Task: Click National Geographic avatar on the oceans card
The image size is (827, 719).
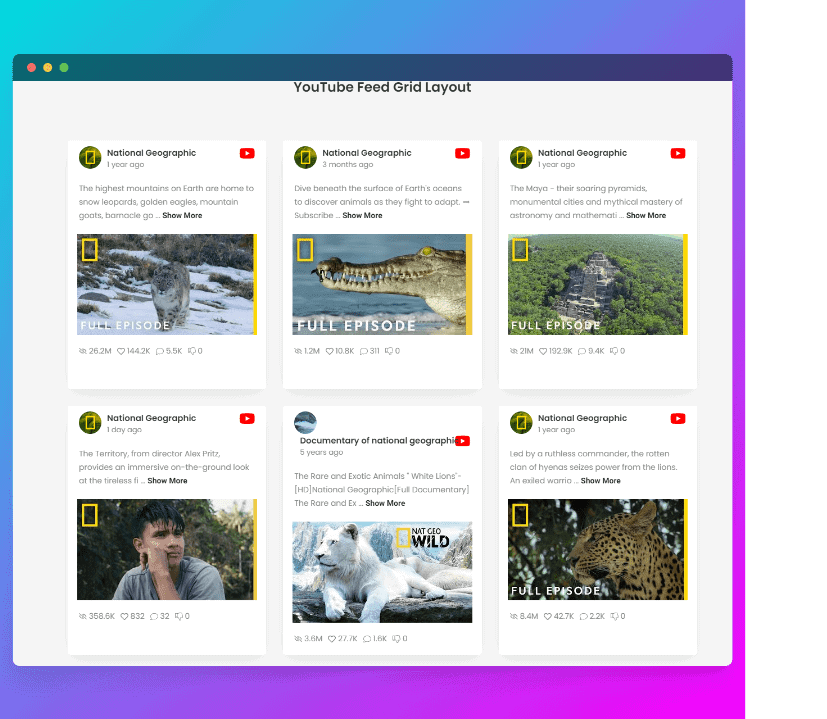Action: 305,157
